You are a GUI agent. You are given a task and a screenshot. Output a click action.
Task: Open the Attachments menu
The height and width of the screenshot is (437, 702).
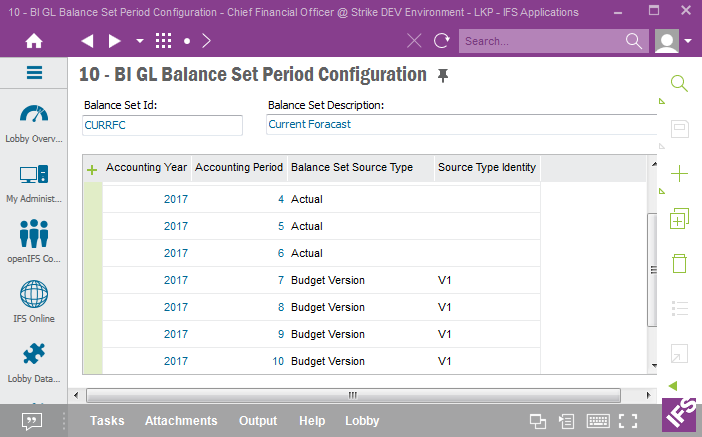coord(181,421)
